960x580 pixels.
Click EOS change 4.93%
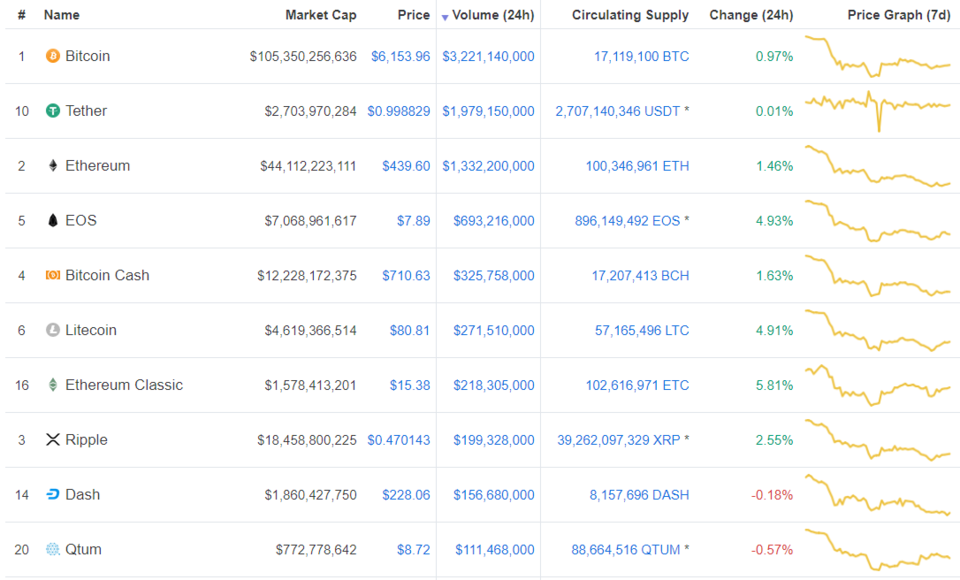774,220
